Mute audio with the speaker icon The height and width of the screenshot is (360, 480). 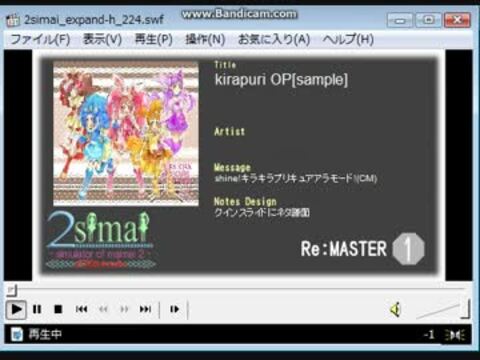[395, 310]
